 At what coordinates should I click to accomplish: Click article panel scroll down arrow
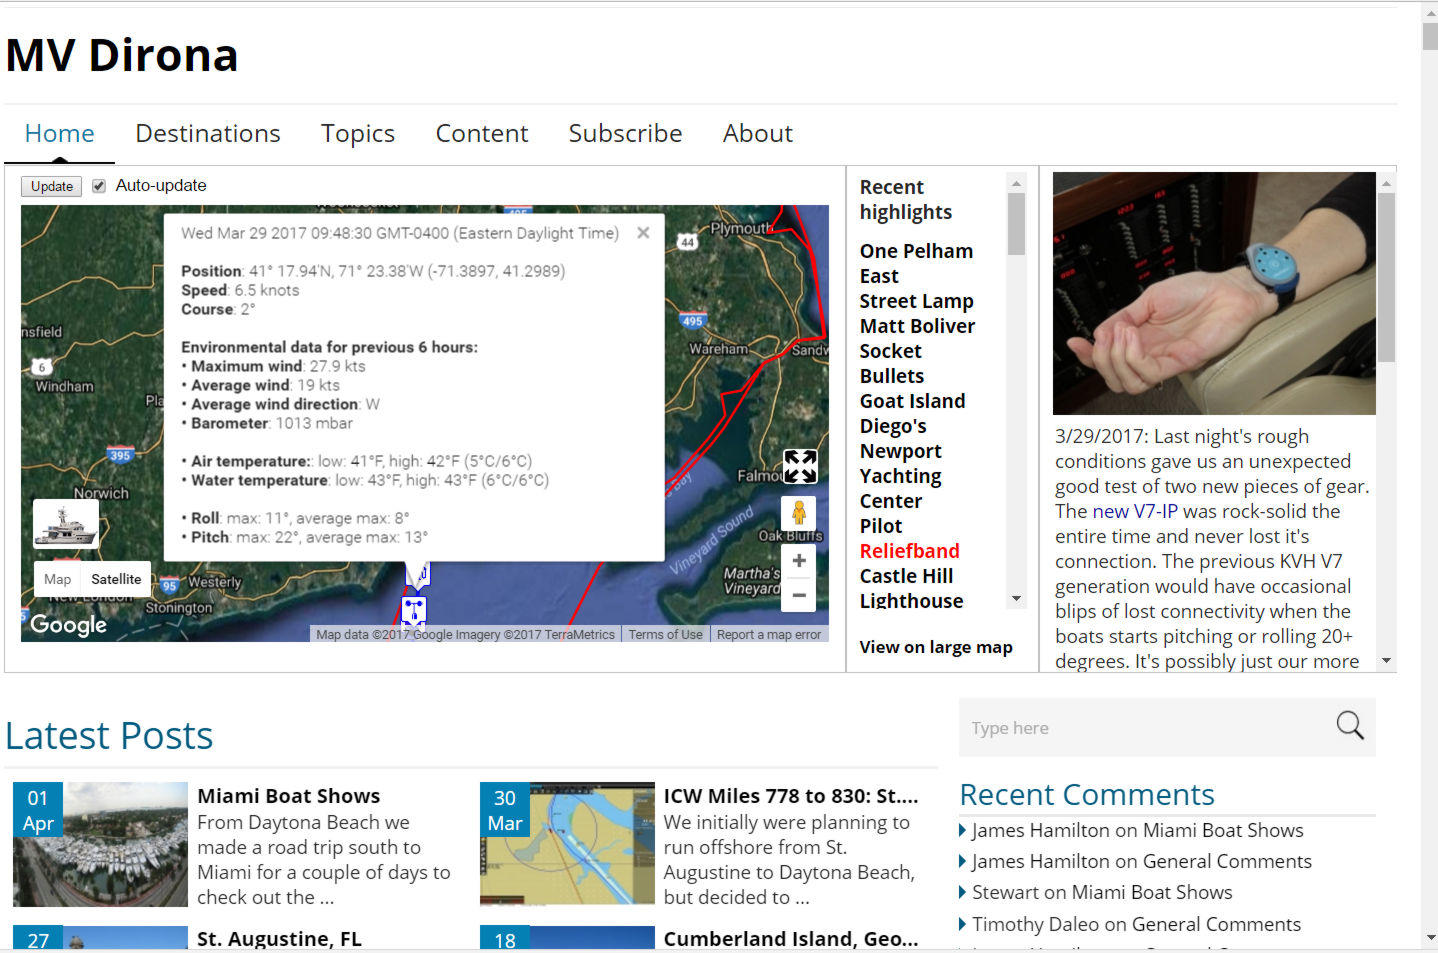pos(1386,661)
